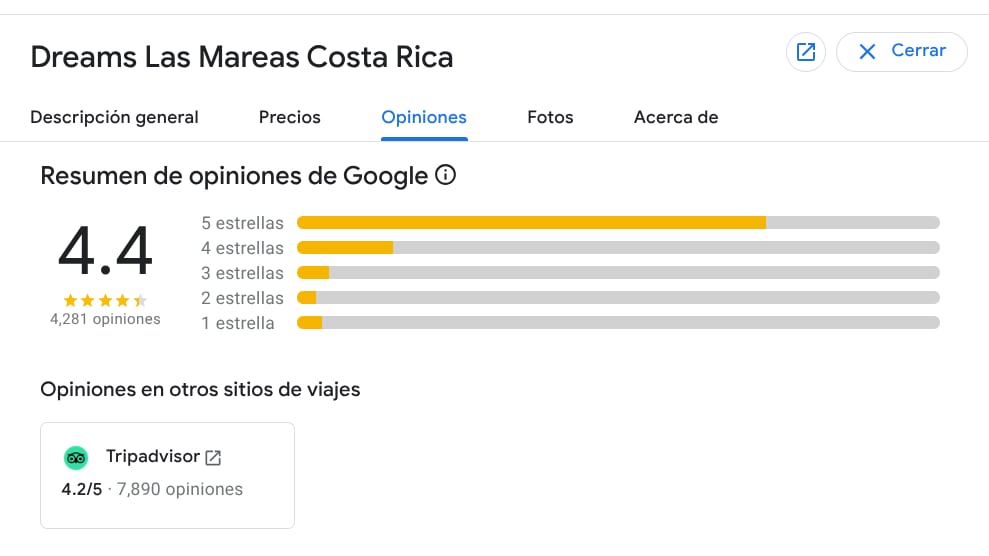Switch to the Descripción general tab
Screen dimensions: 989x556
[114, 117]
